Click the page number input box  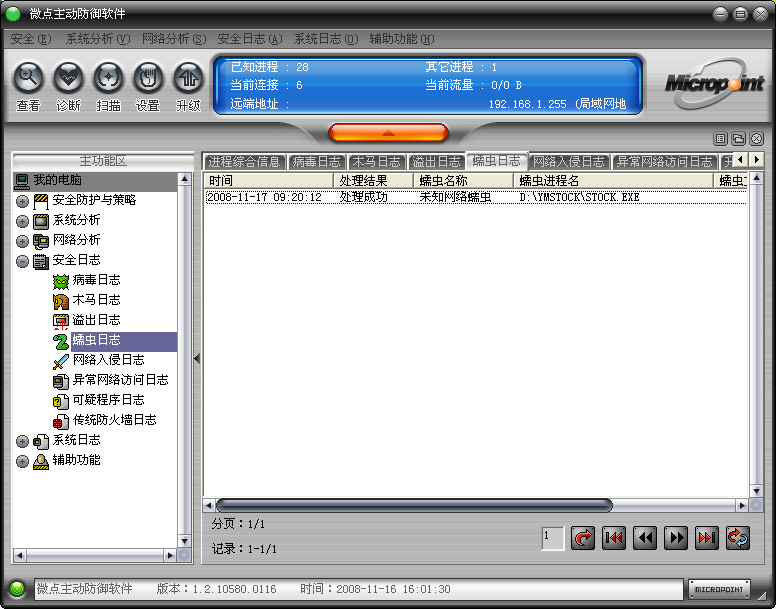coord(553,538)
